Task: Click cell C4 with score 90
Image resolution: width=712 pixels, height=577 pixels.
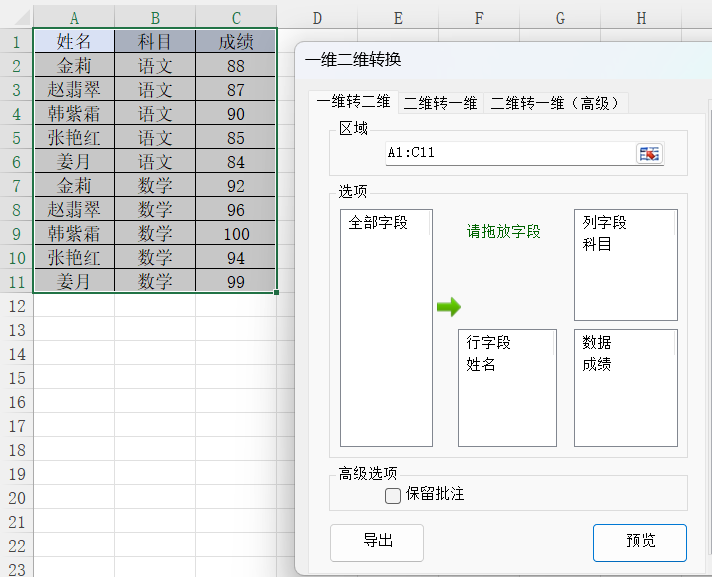Action: click(236, 113)
